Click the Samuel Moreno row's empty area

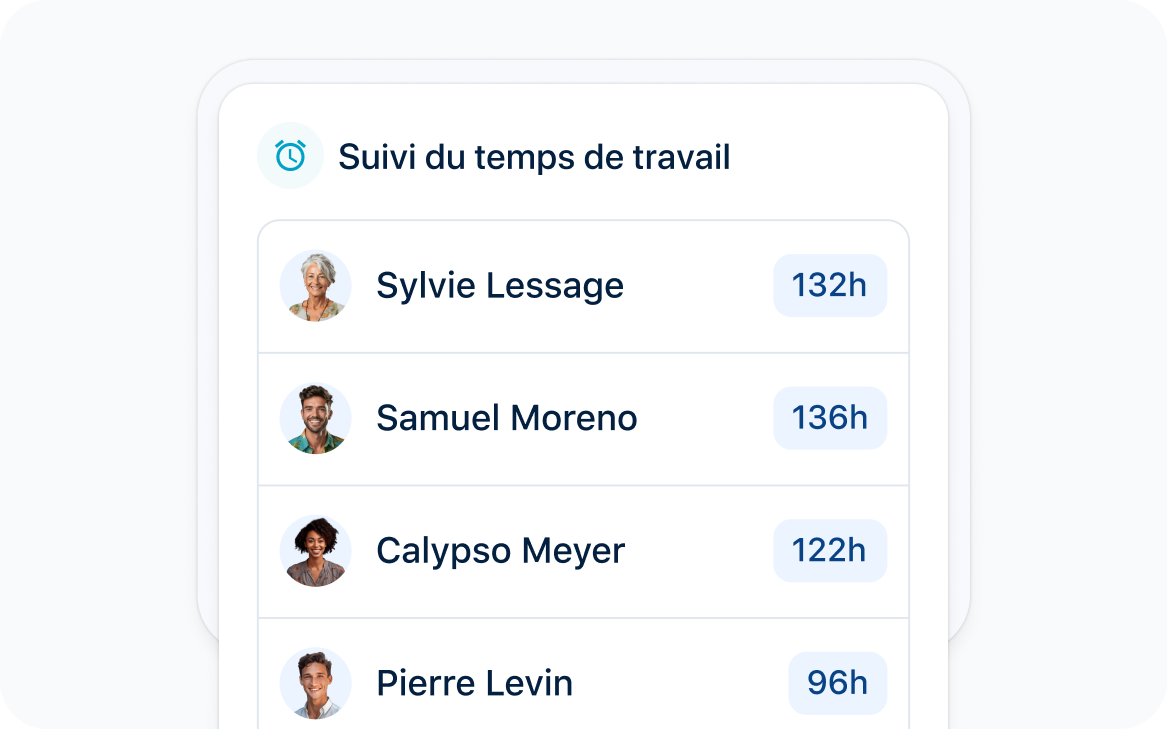click(706, 418)
